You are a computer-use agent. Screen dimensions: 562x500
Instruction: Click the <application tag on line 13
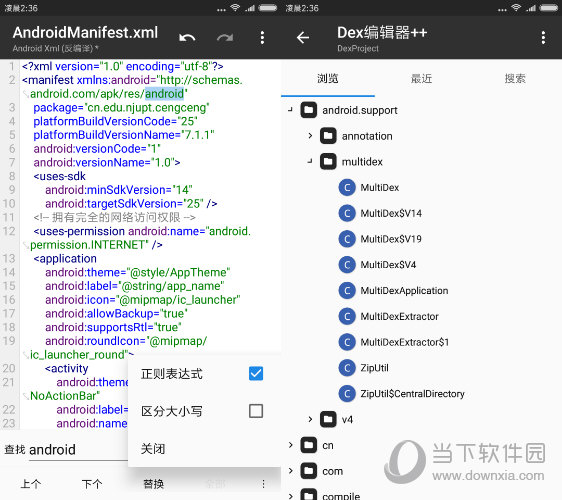[x=65, y=258]
